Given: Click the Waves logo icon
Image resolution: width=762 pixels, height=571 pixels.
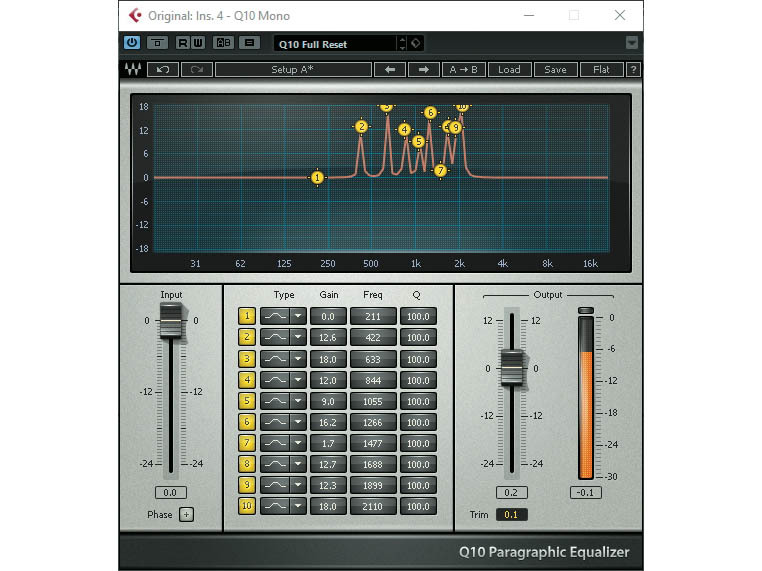Looking at the screenshot, I should 133,69.
